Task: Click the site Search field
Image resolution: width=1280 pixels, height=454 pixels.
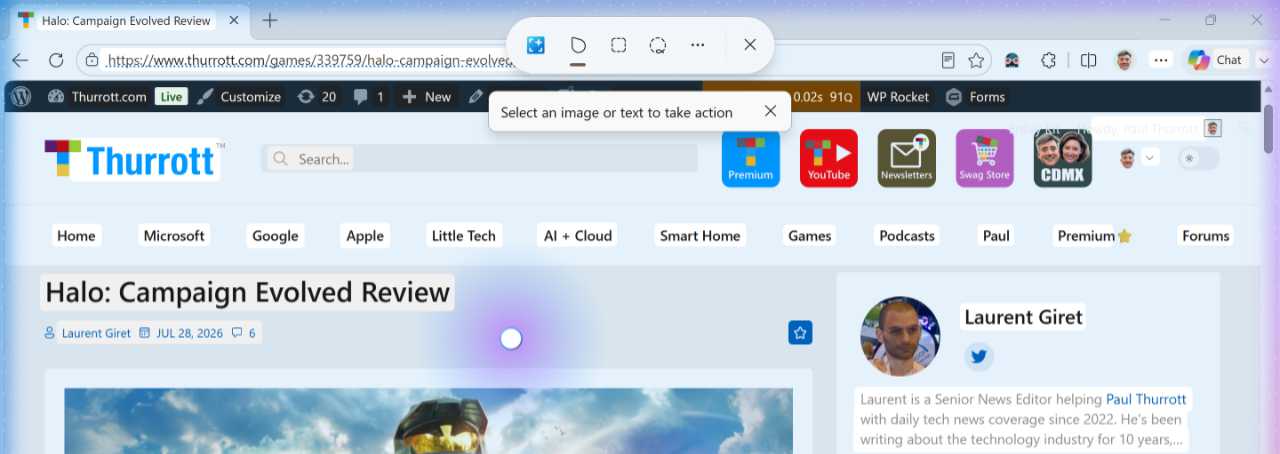Action: (480, 158)
